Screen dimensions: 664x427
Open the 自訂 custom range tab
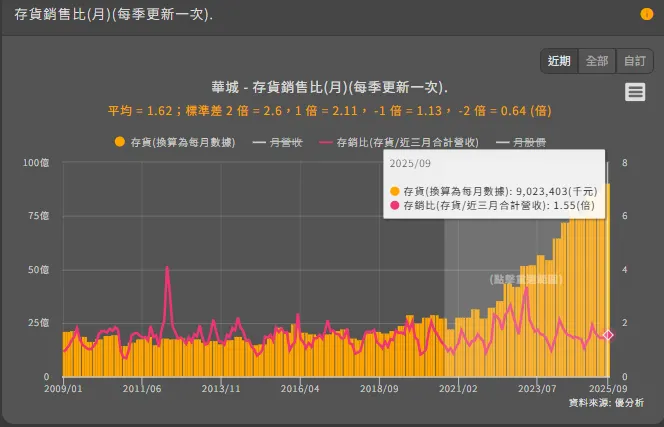point(634,61)
